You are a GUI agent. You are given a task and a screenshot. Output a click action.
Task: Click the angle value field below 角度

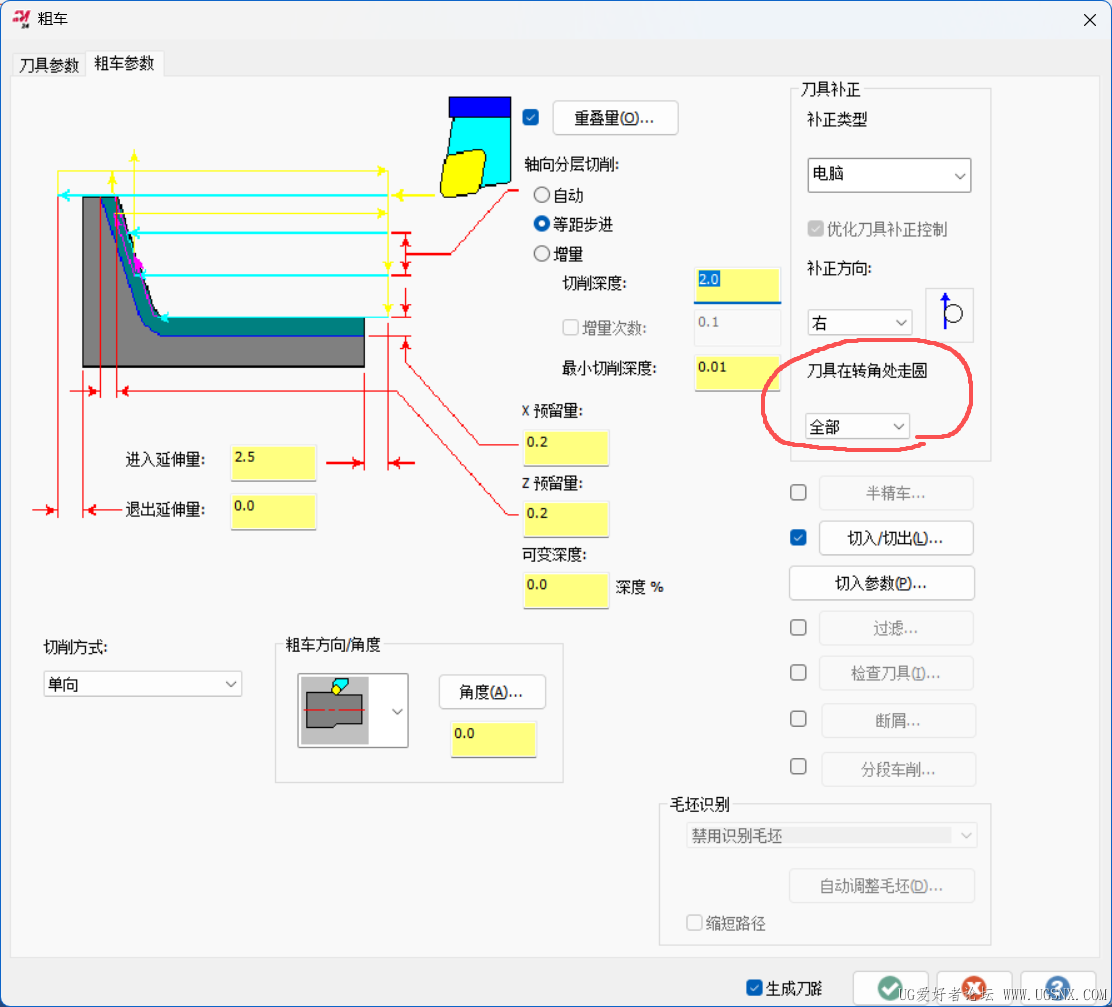coord(494,740)
